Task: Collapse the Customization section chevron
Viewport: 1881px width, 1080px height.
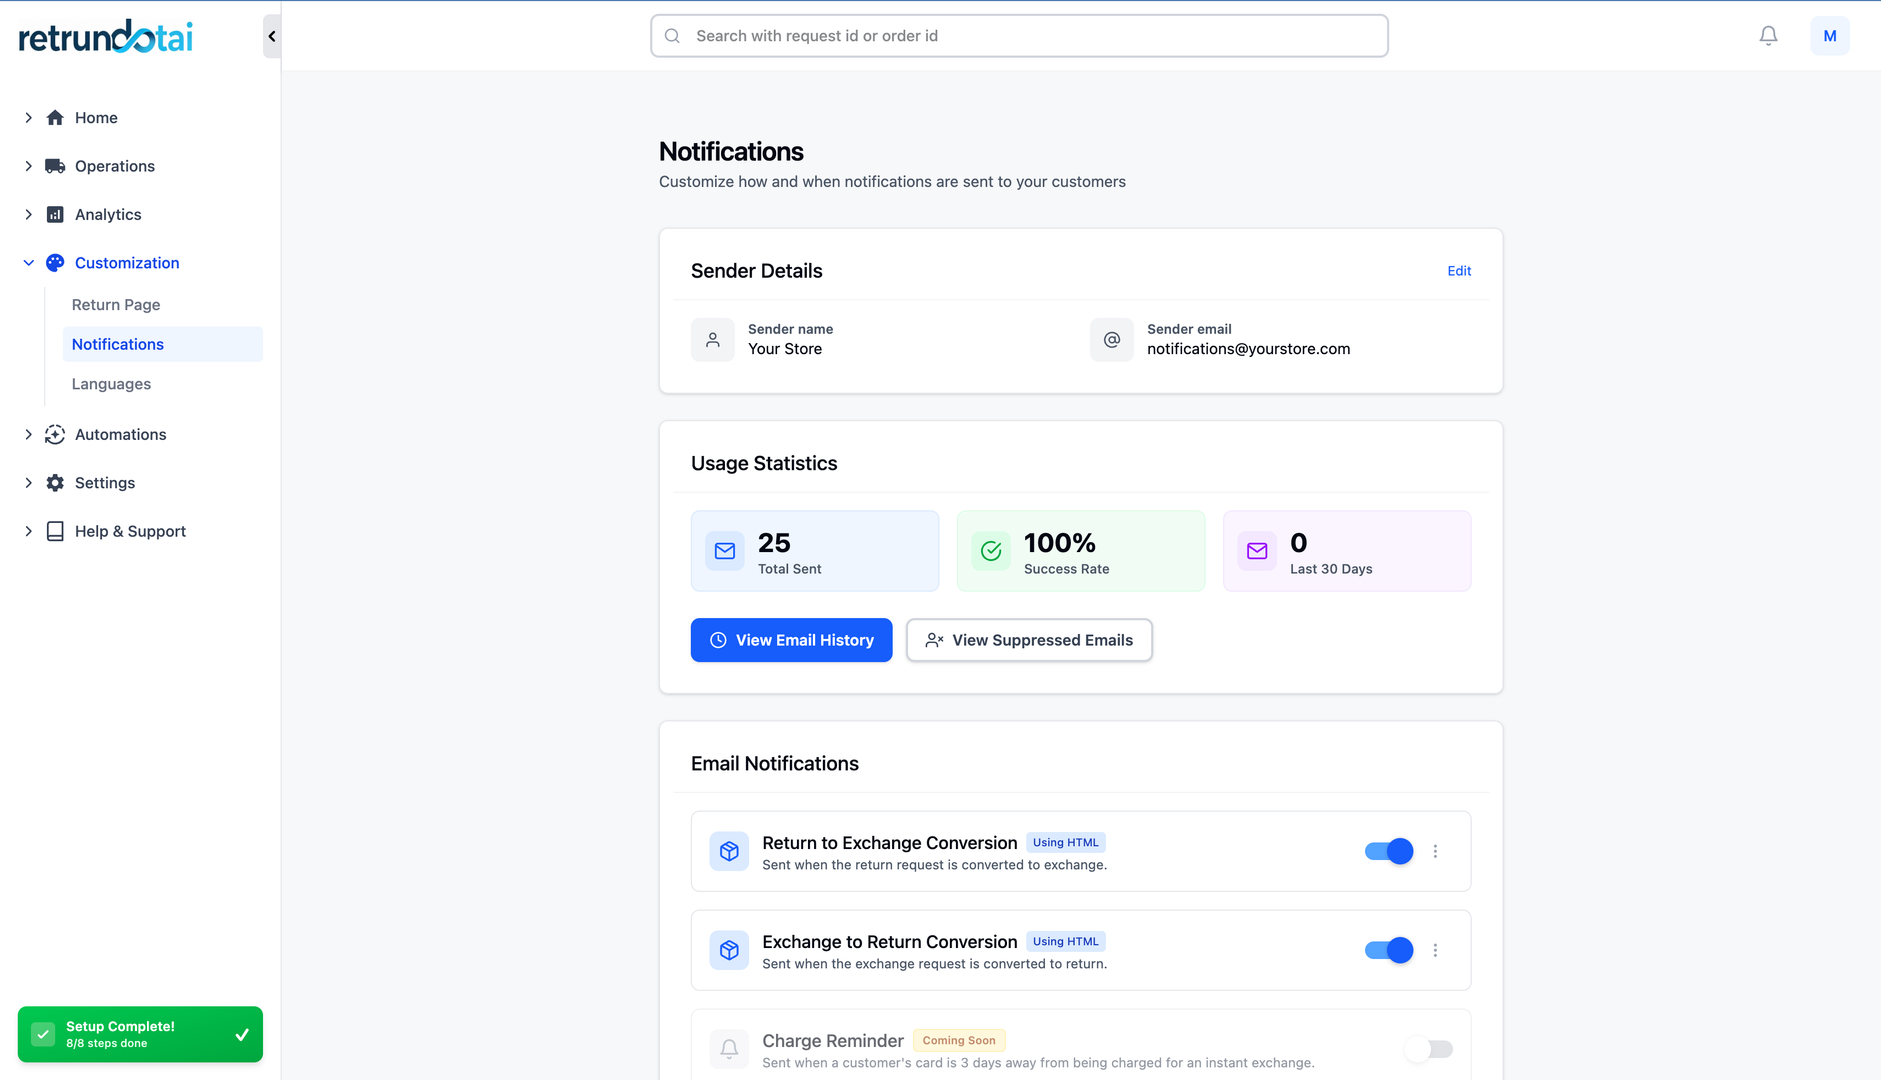Action: tap(28, 263)
